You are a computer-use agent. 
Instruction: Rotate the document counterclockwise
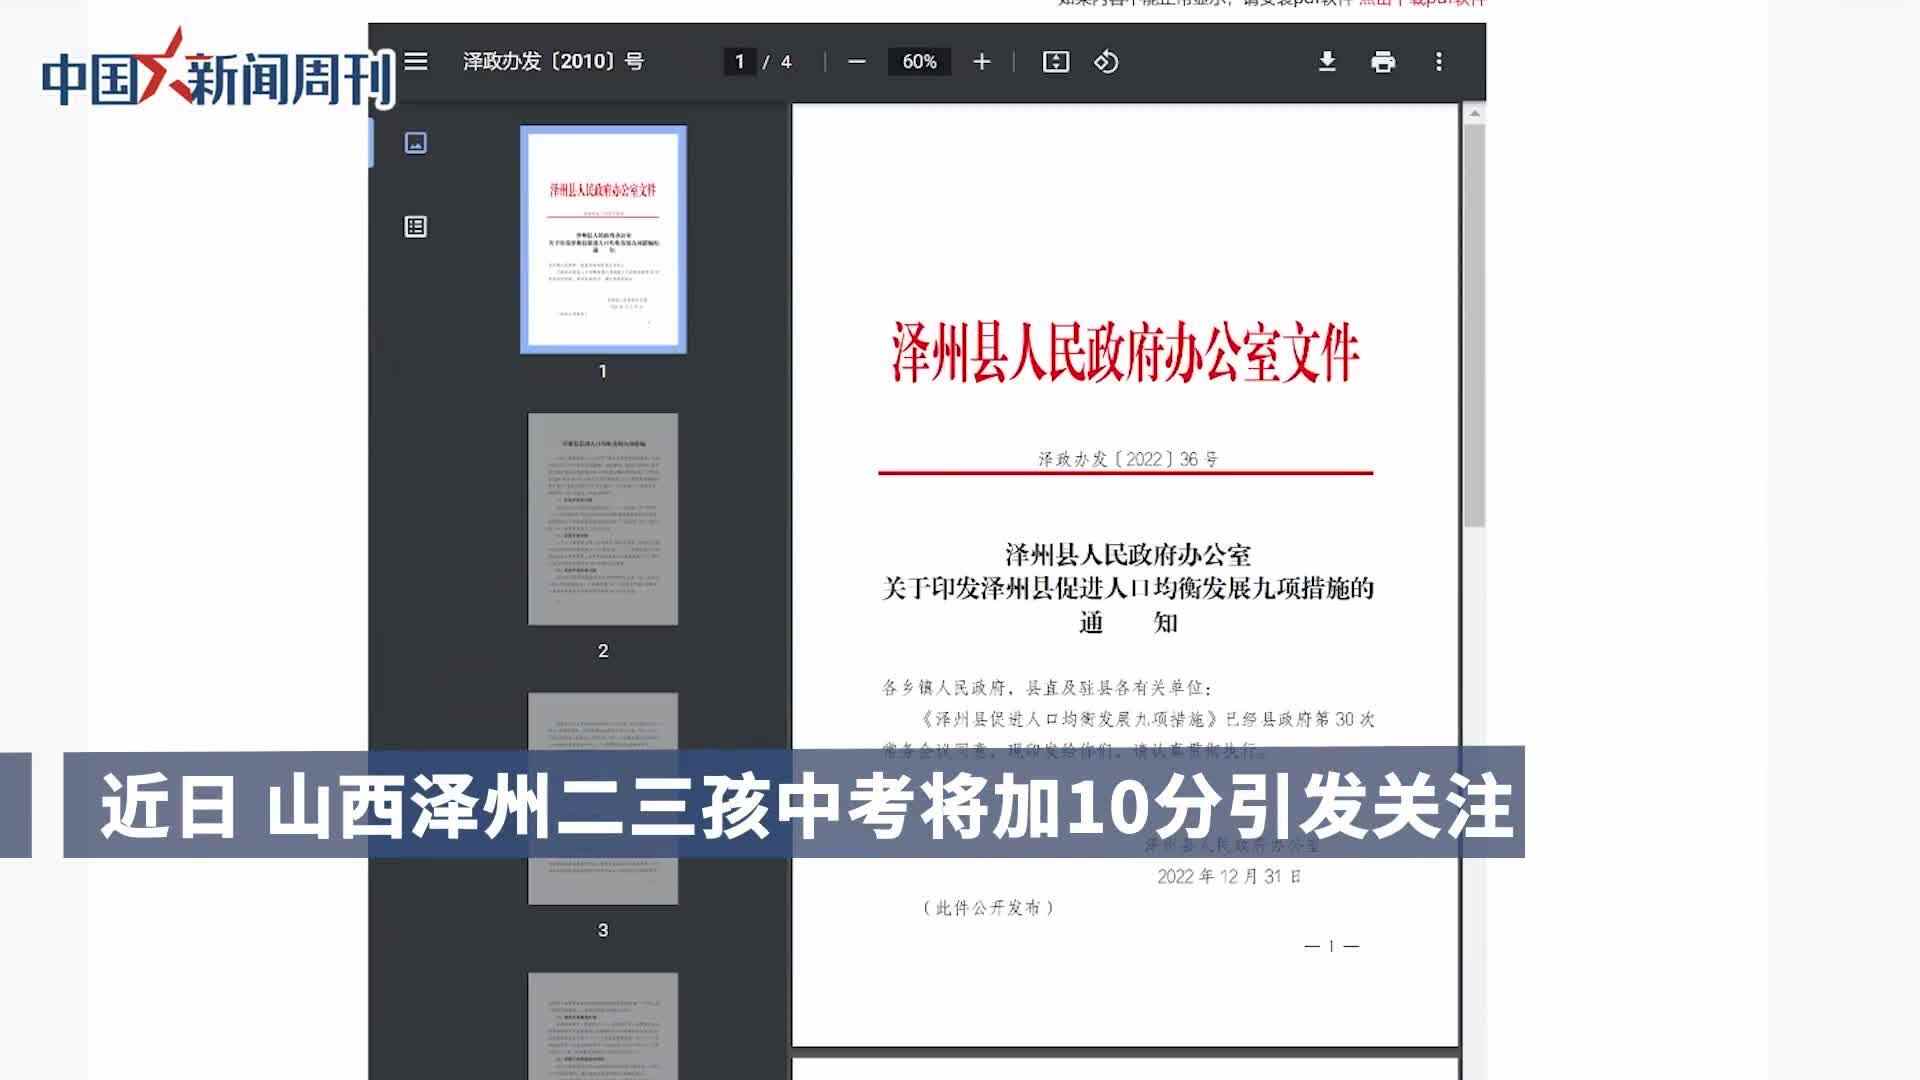[x=1106, y=62]
